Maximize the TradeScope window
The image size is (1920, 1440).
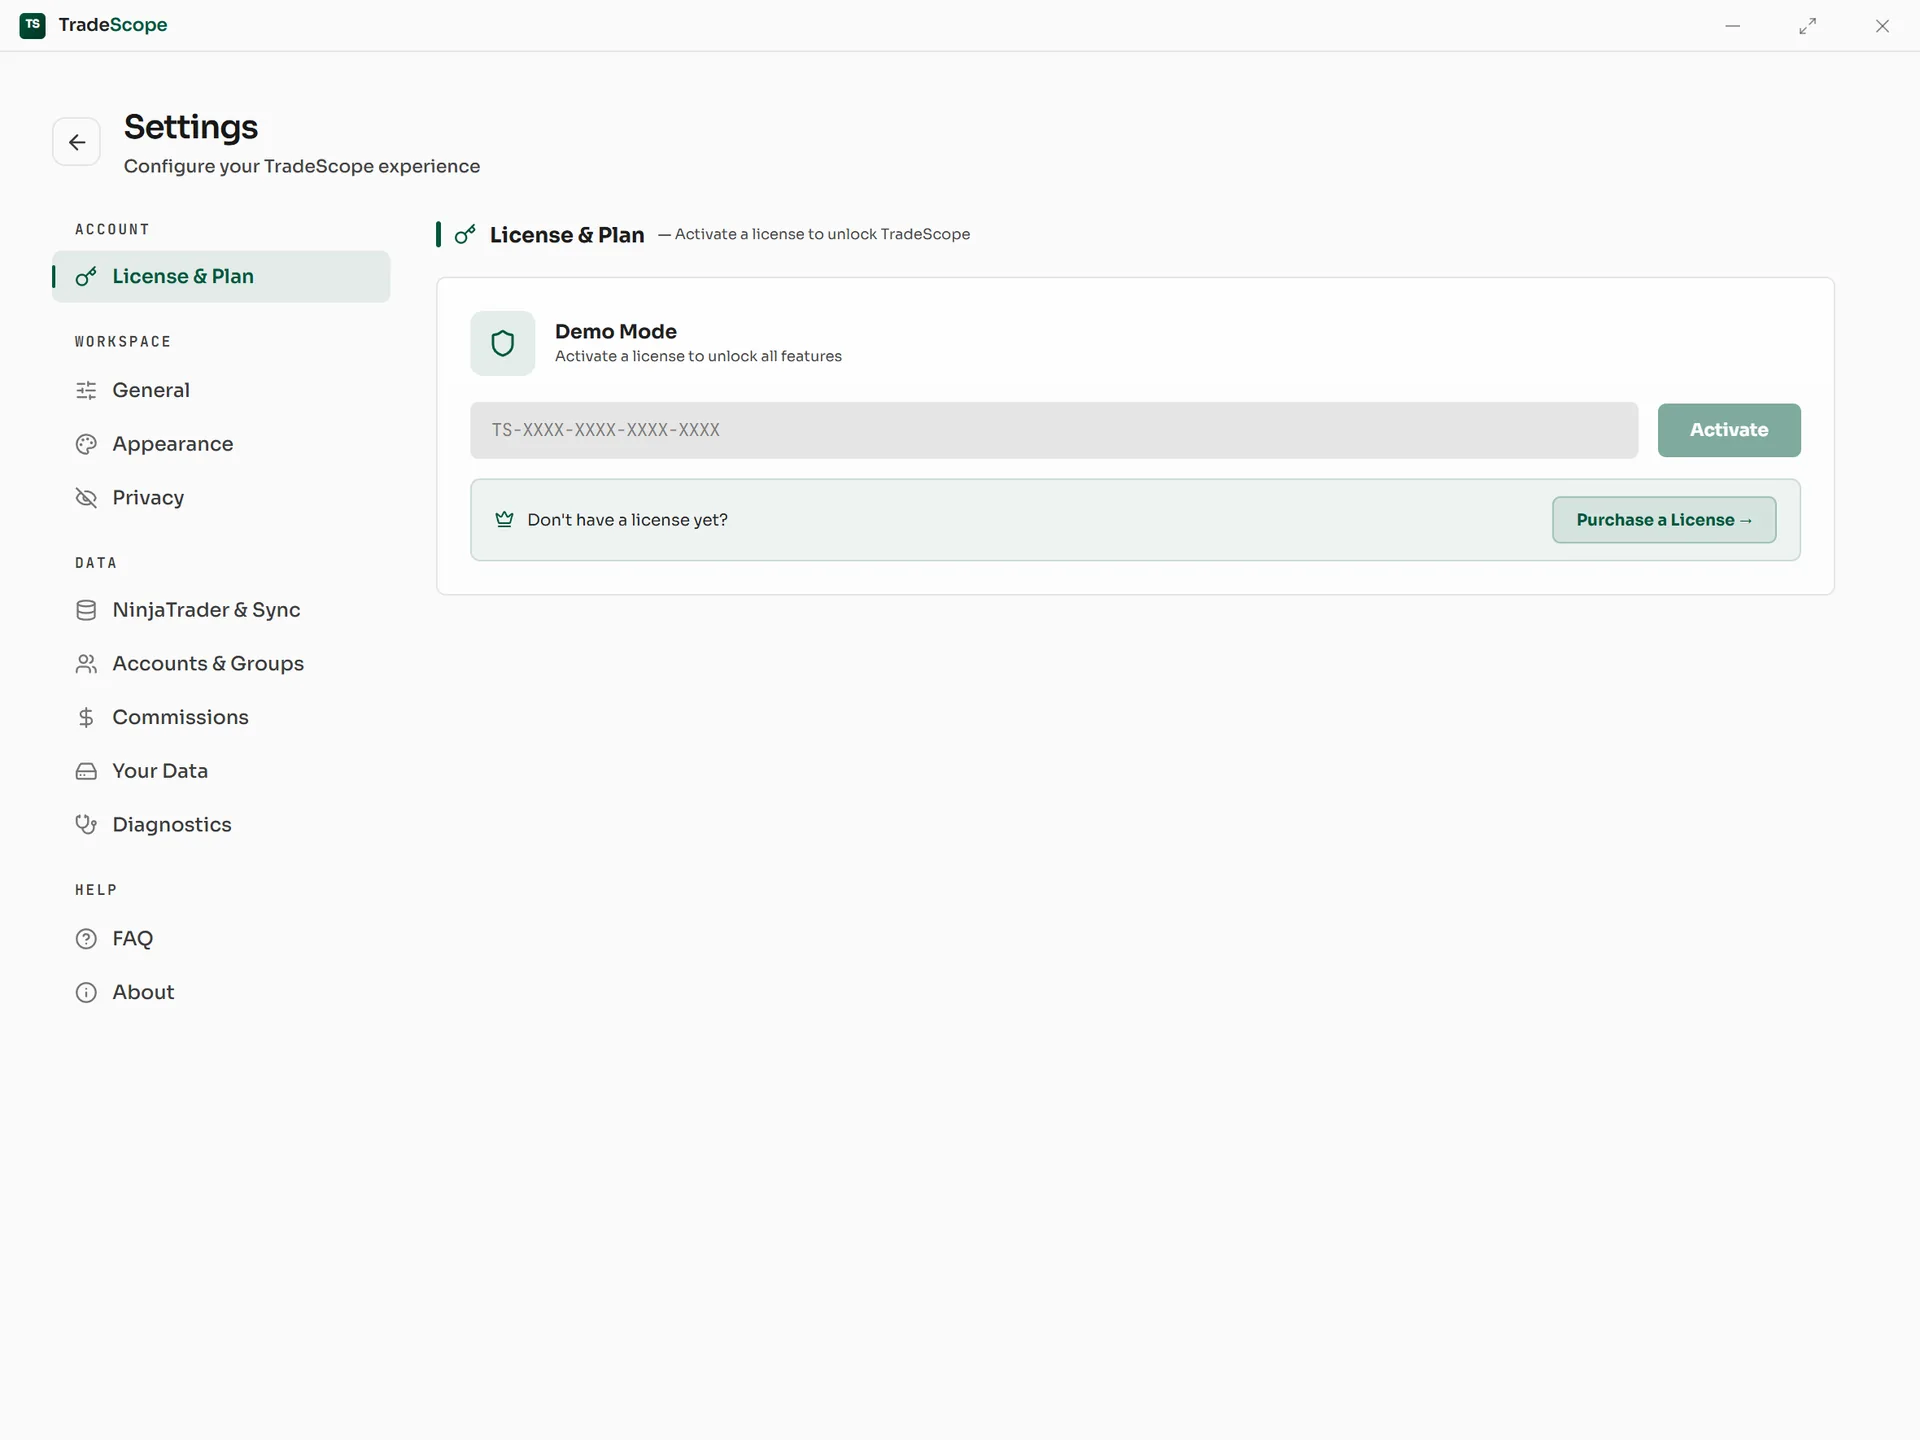click(1808, 26)
